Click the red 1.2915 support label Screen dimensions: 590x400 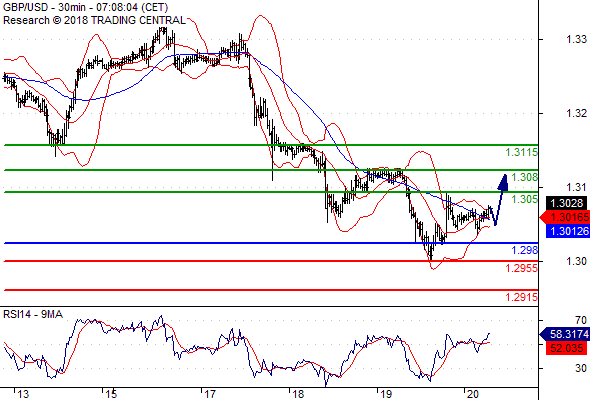click(x=521, y=297)
